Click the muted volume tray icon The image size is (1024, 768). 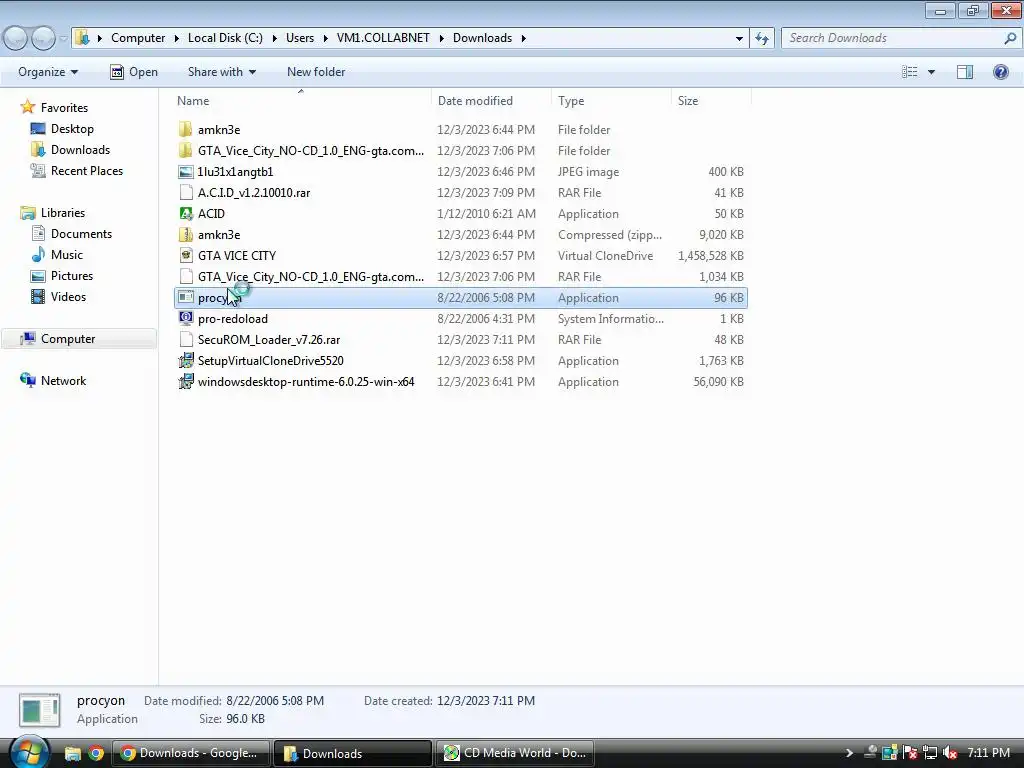pyautogui.click(x=950, y=753)
